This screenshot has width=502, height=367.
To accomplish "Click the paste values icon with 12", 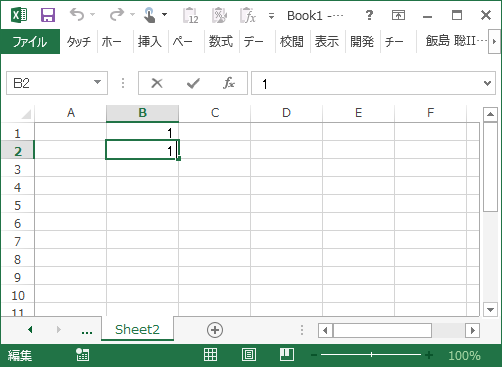I will click(x=190, y=15).
